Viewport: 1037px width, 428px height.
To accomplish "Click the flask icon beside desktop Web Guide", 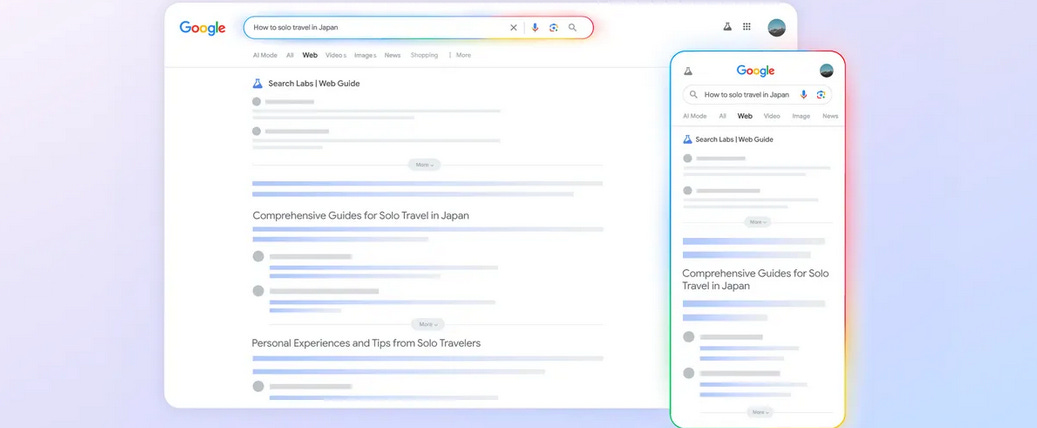I will click(257, 83).
